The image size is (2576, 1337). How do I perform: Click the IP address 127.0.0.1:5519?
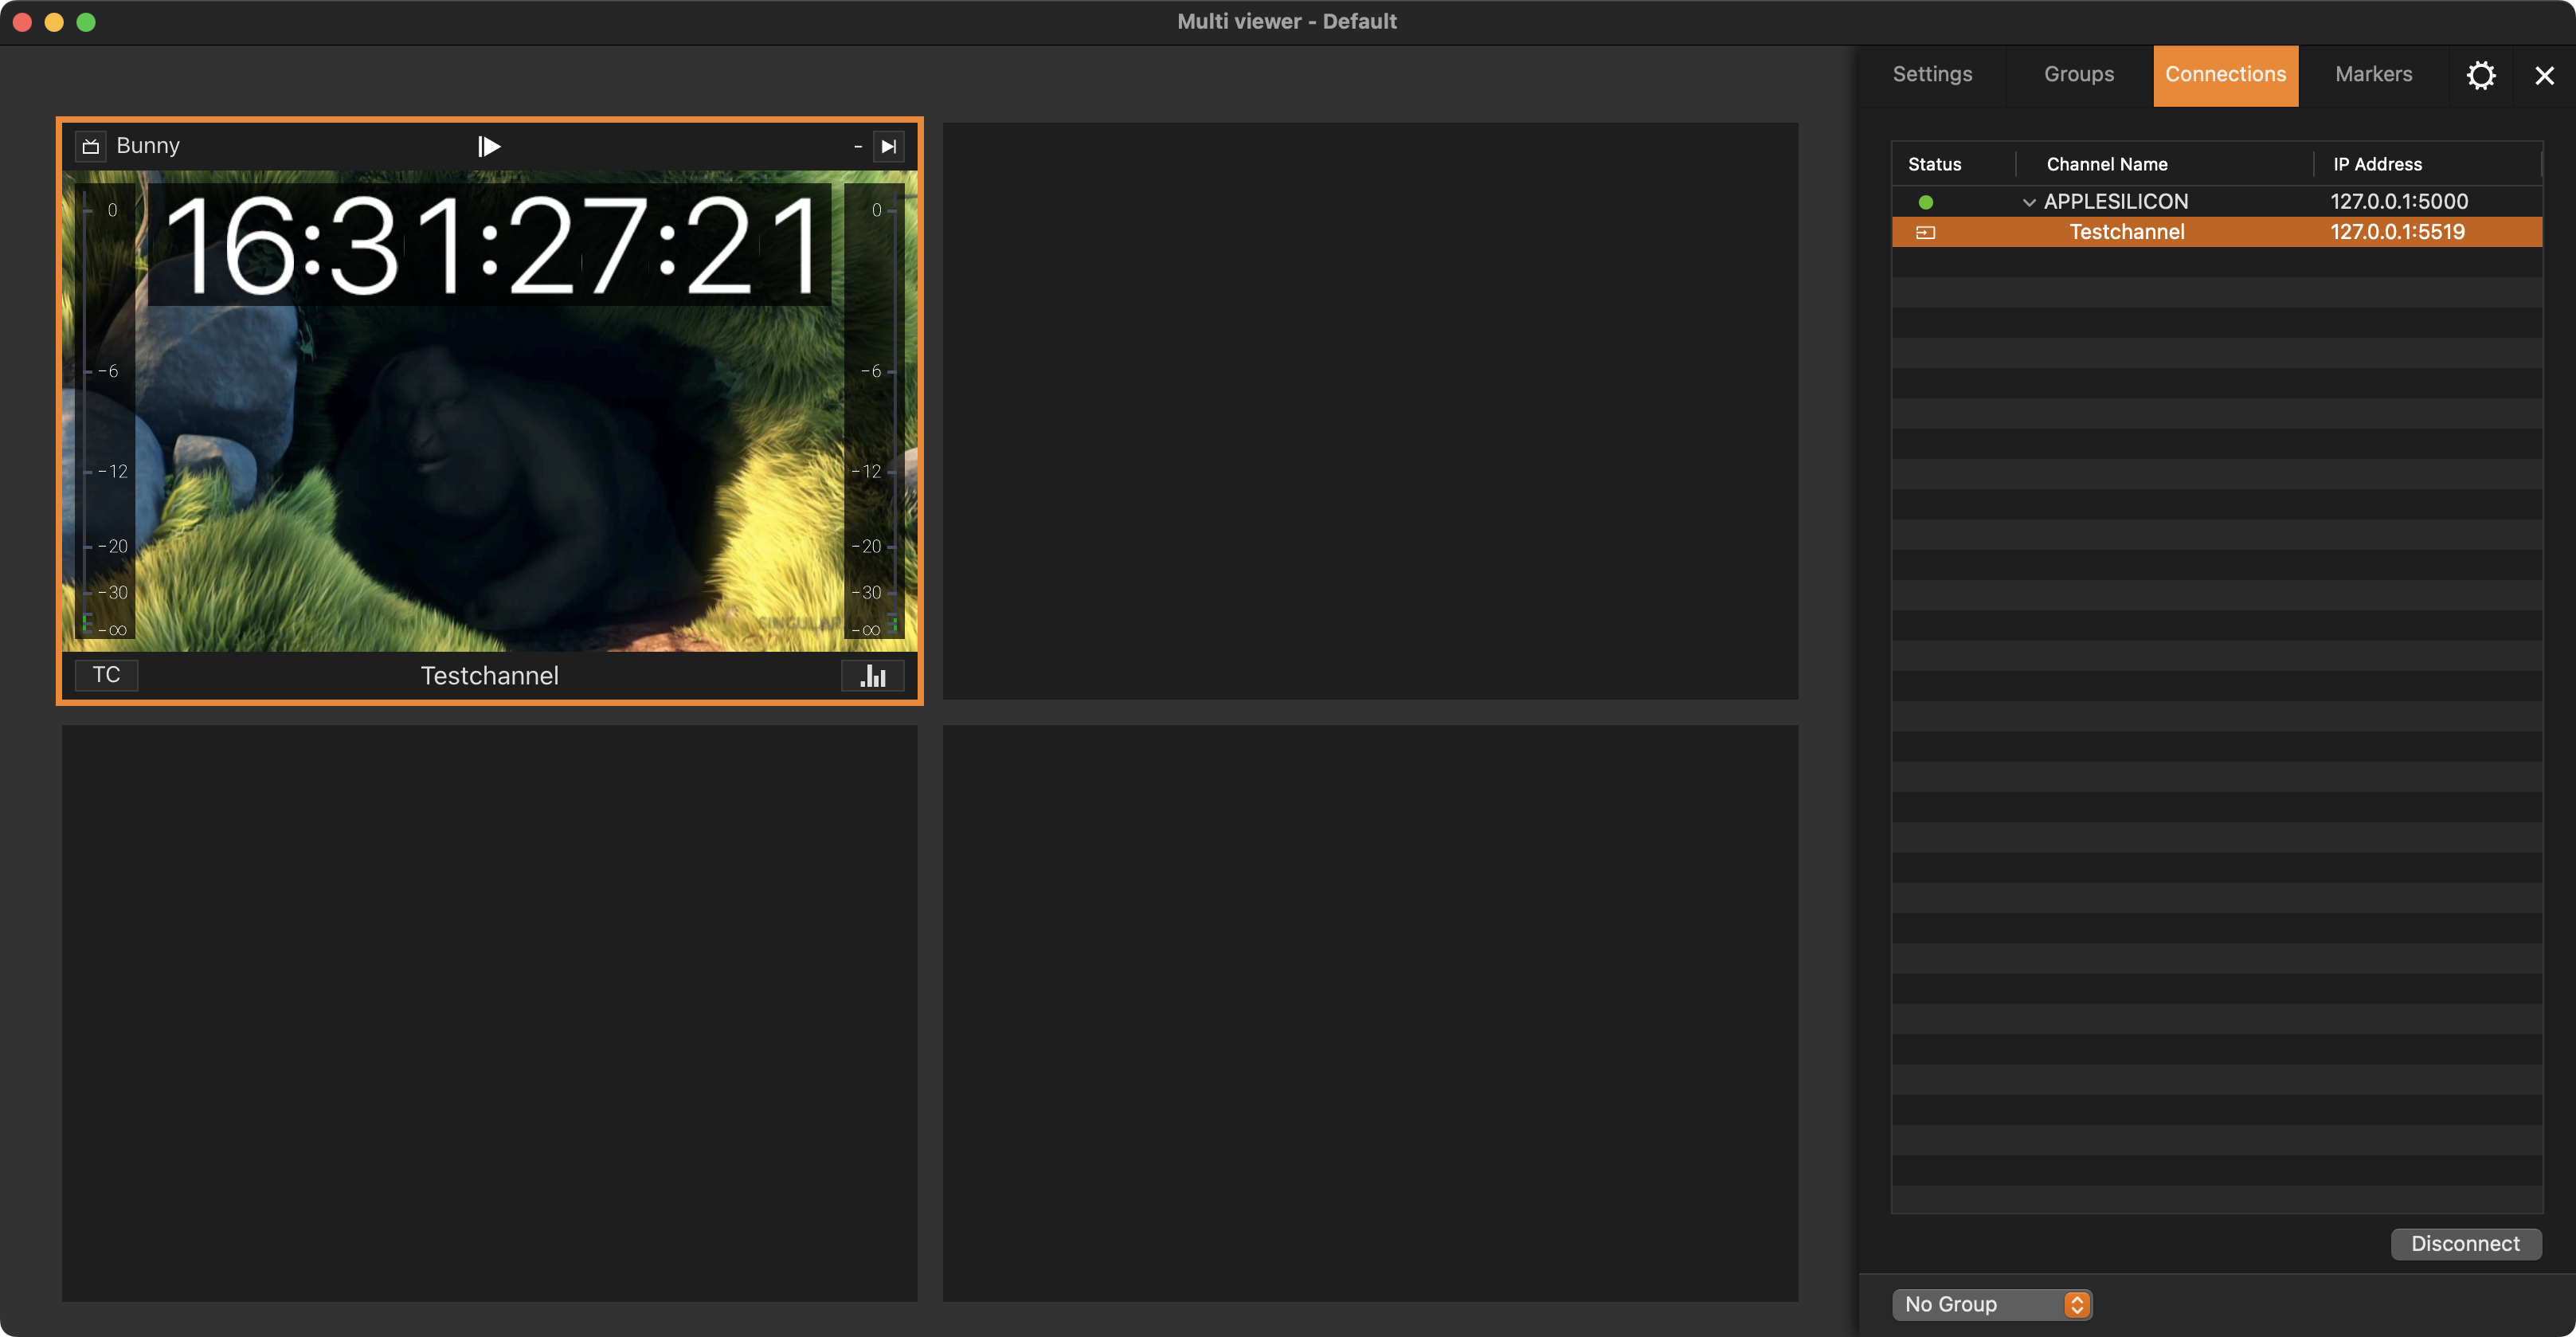(x=2397, y=232)
